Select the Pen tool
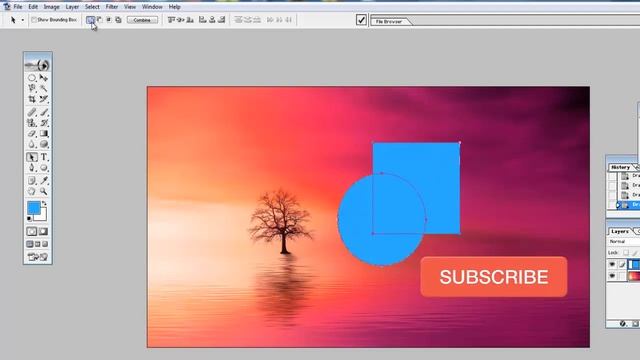The image size is (640, 360). [32, 168]
